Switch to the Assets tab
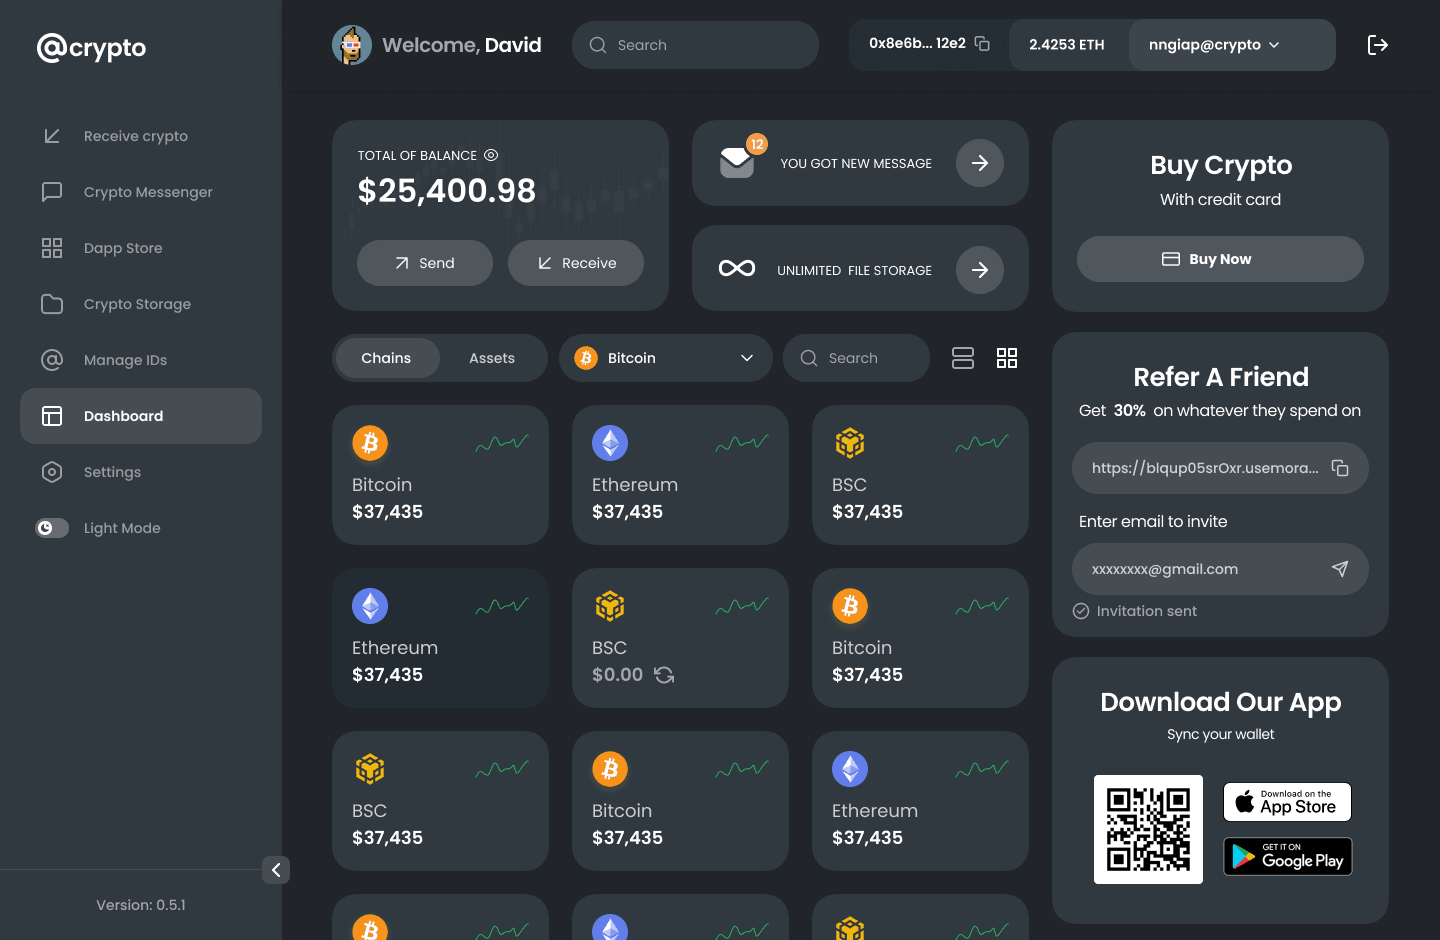The width and height of the screenshot is (1440, 940). [492, 357]
